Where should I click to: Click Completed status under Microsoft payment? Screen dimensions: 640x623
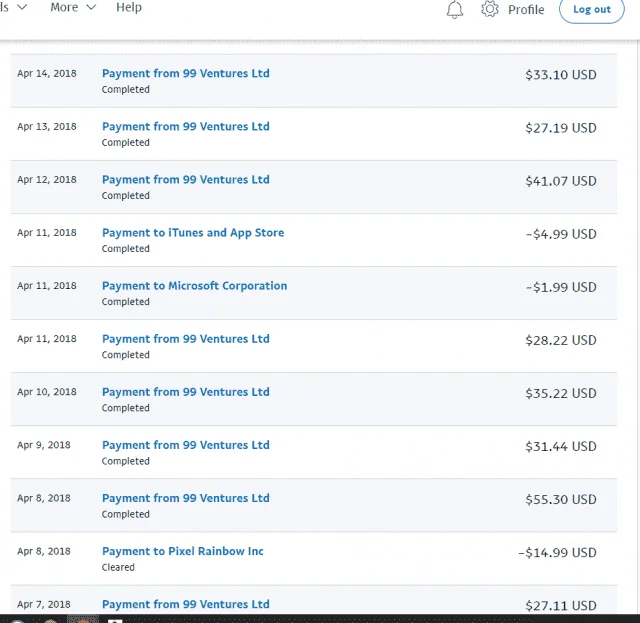point(126,302)
